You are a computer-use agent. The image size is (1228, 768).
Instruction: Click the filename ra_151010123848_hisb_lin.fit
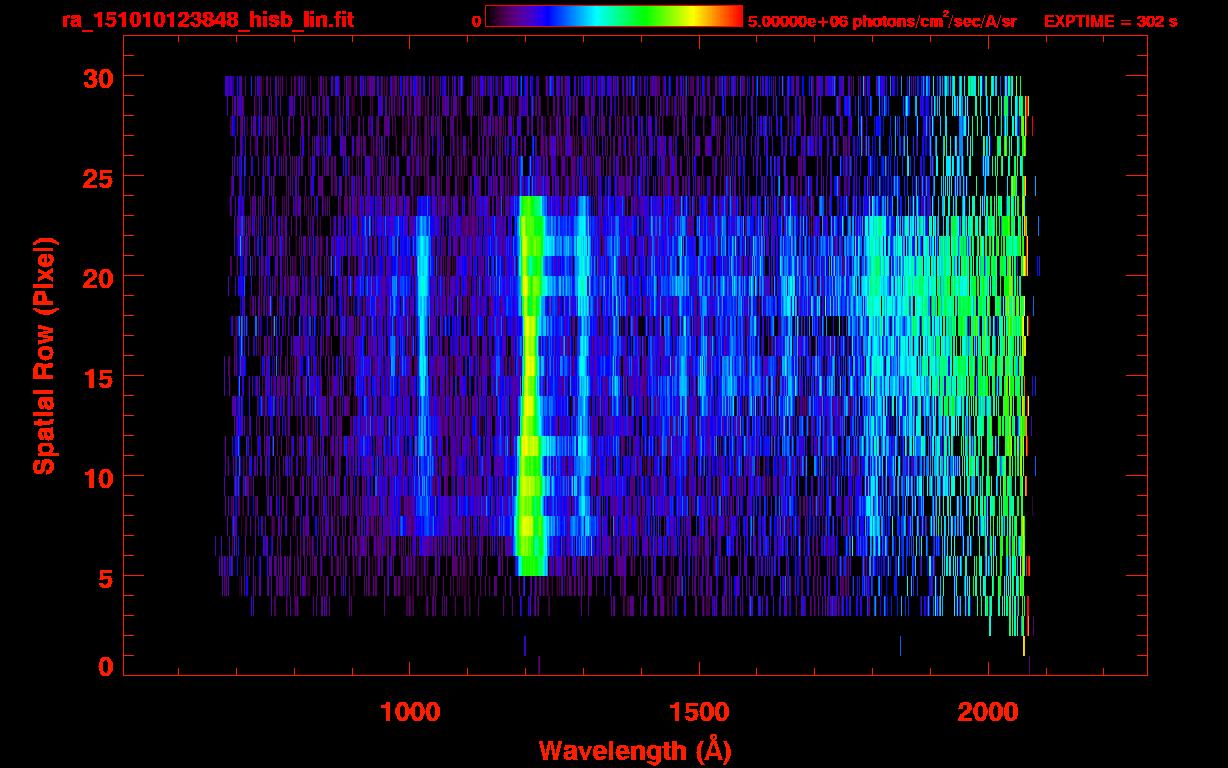click(208, 20)
